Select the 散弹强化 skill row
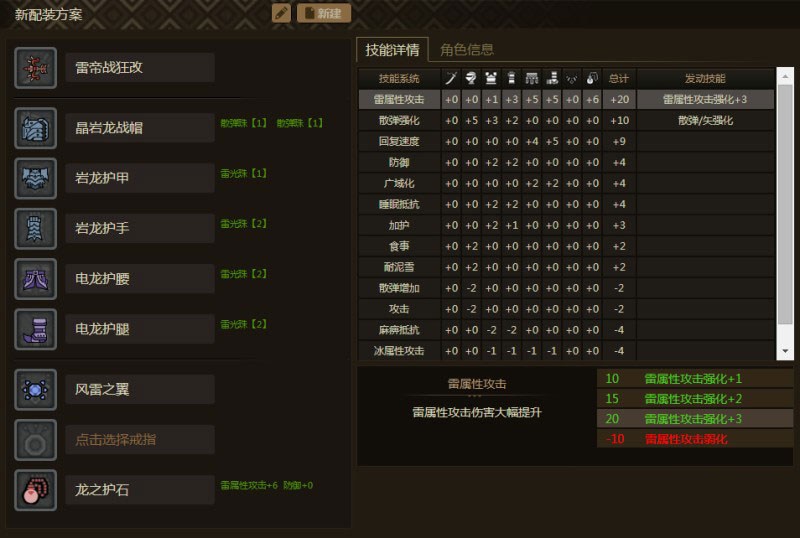 566,120
